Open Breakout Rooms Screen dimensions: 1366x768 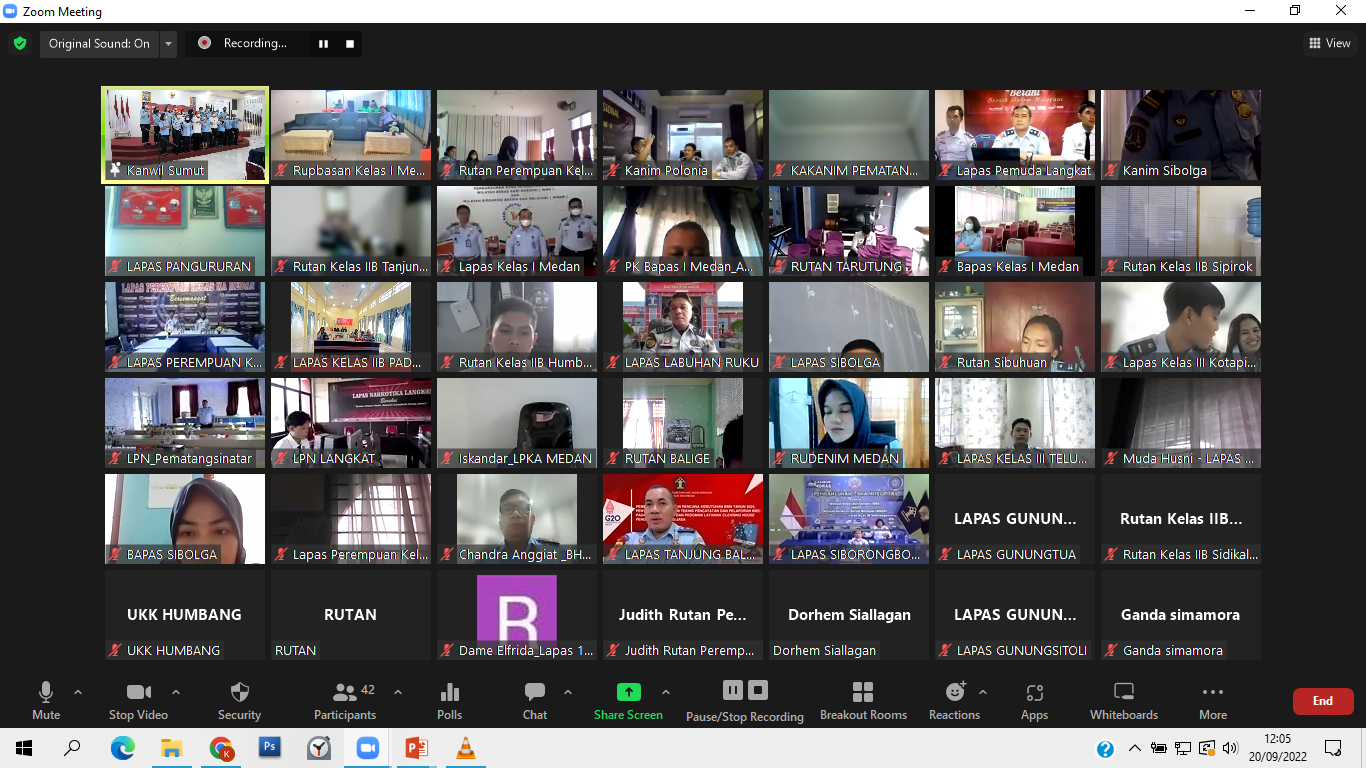[x=863, y=700]
